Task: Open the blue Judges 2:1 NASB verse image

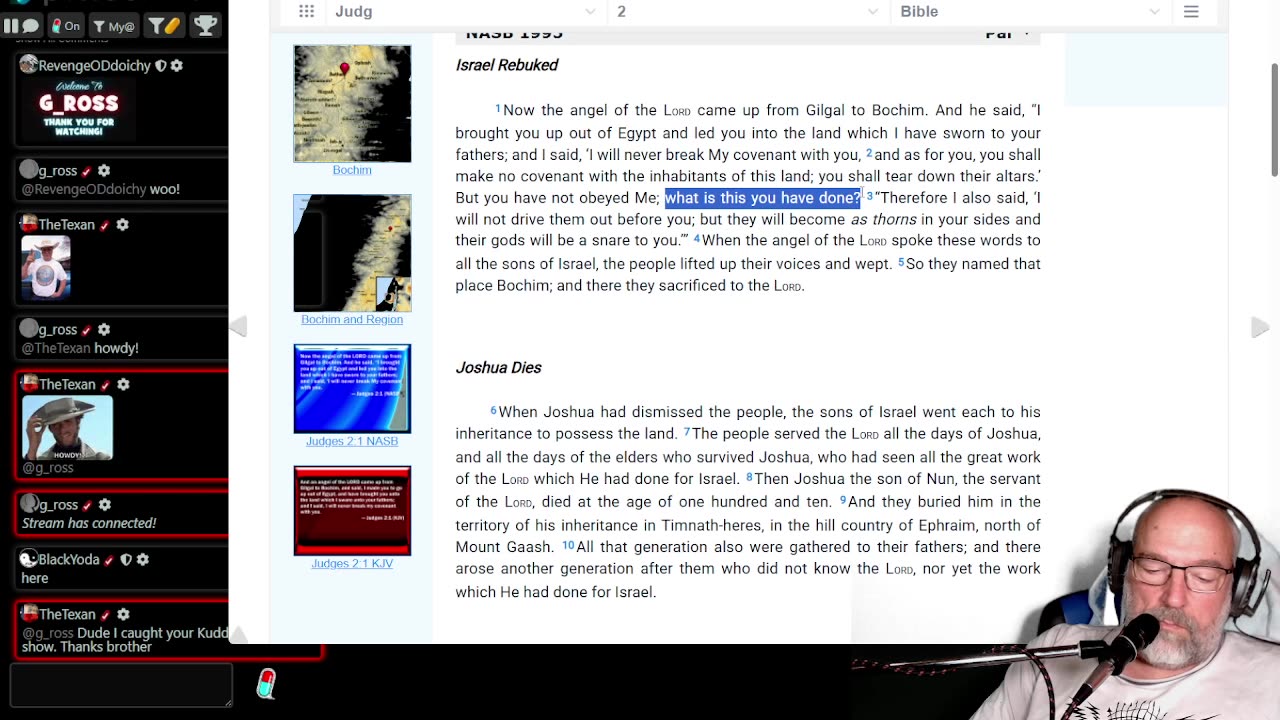Action: pos(352,389)
